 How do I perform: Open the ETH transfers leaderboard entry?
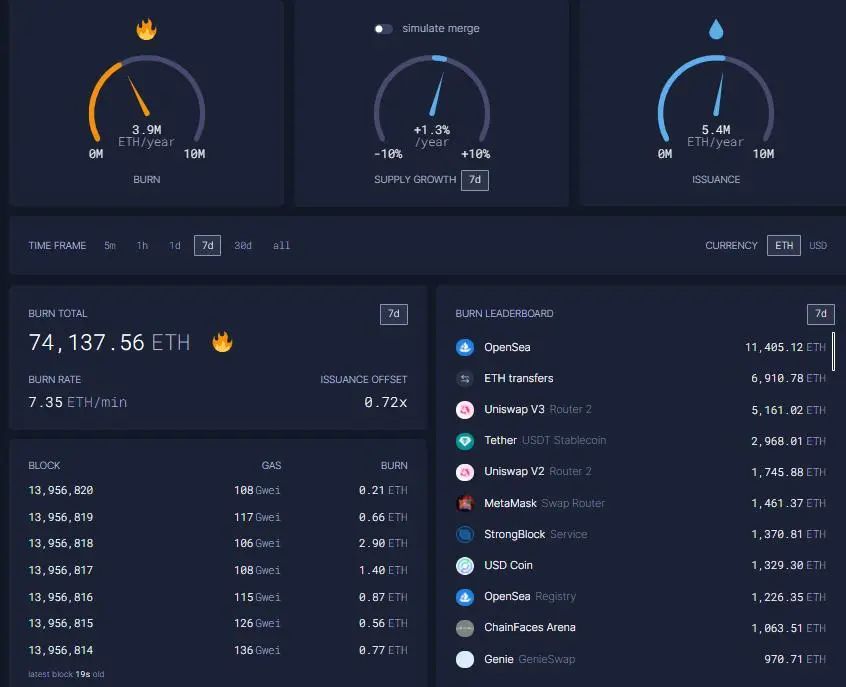coord(518,378)
